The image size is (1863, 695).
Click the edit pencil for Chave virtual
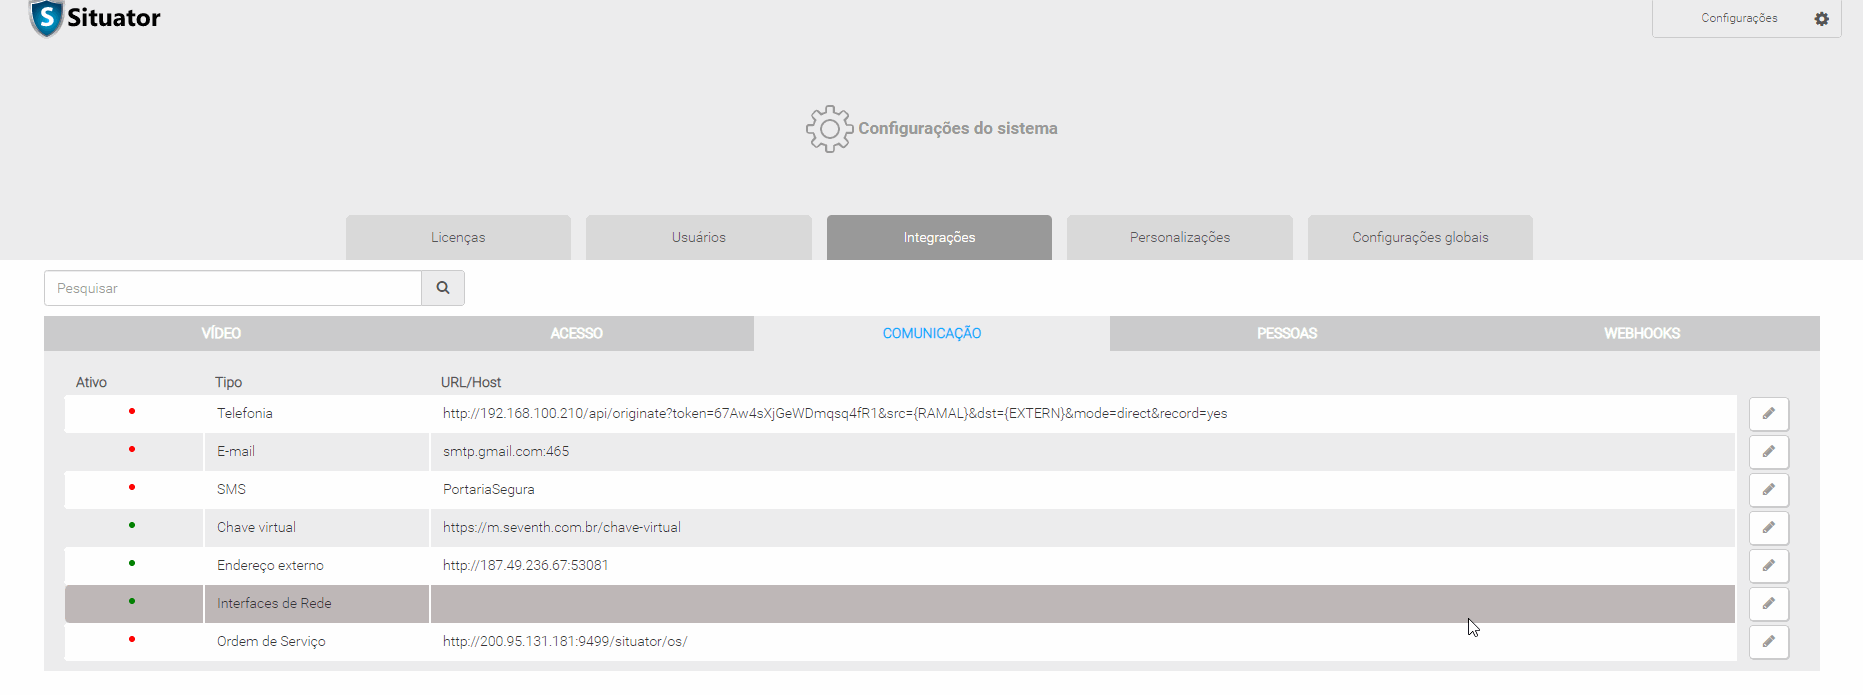[x=1768, y=528]
